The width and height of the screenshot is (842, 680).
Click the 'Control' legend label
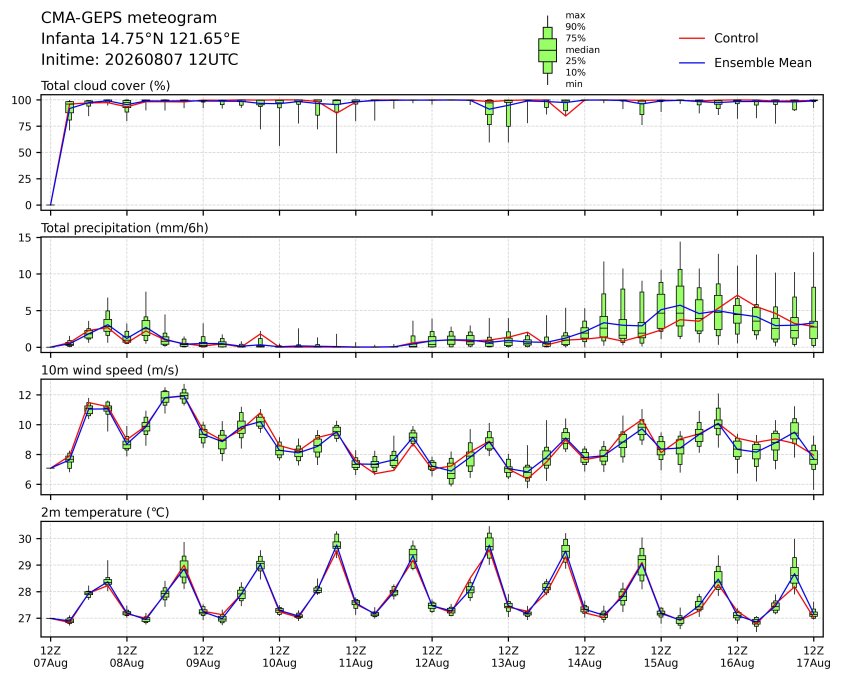[x=736, y=38]
